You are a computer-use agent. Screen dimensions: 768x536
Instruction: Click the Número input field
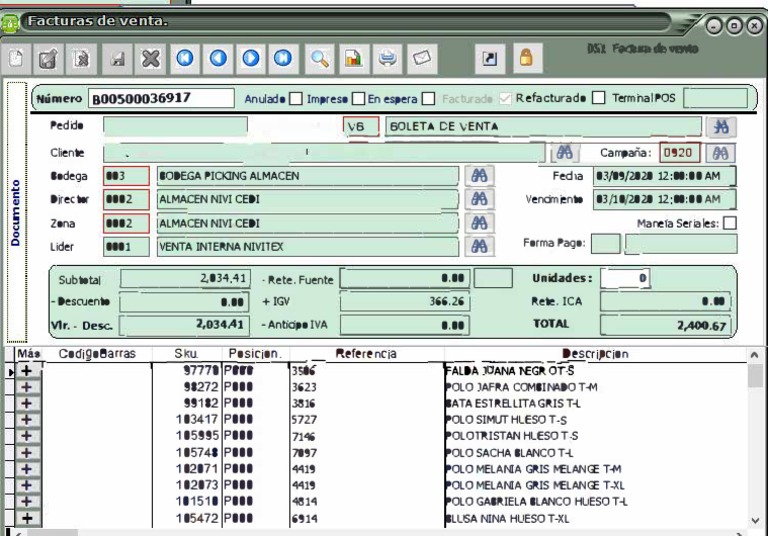(161, 98)
